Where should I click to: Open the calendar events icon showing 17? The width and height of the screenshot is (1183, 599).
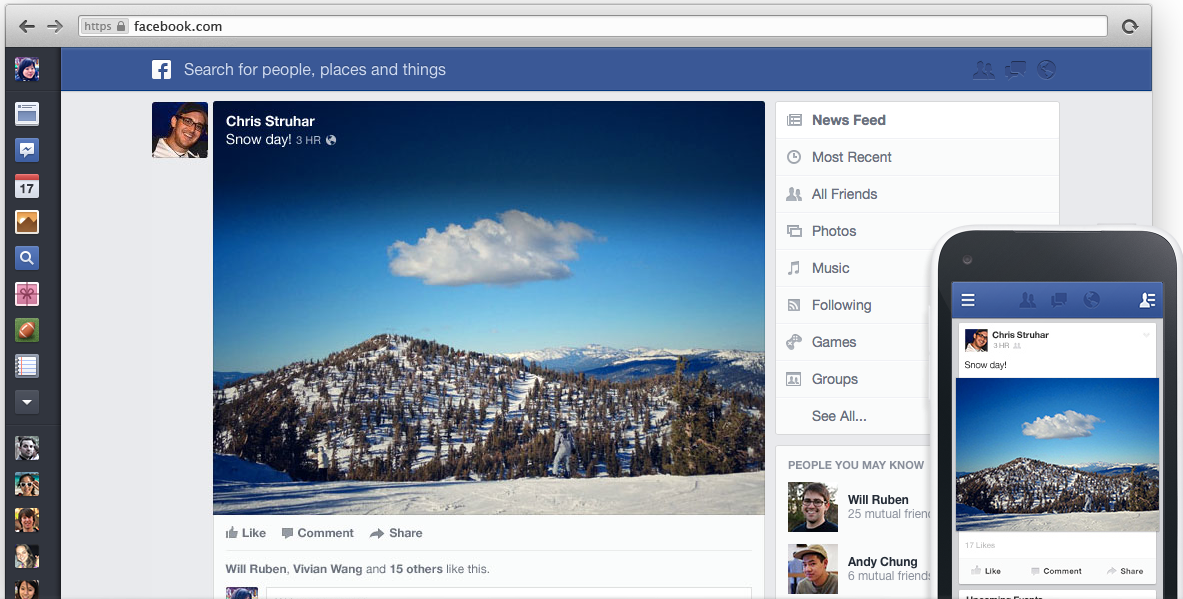click(x=27, y=186)
